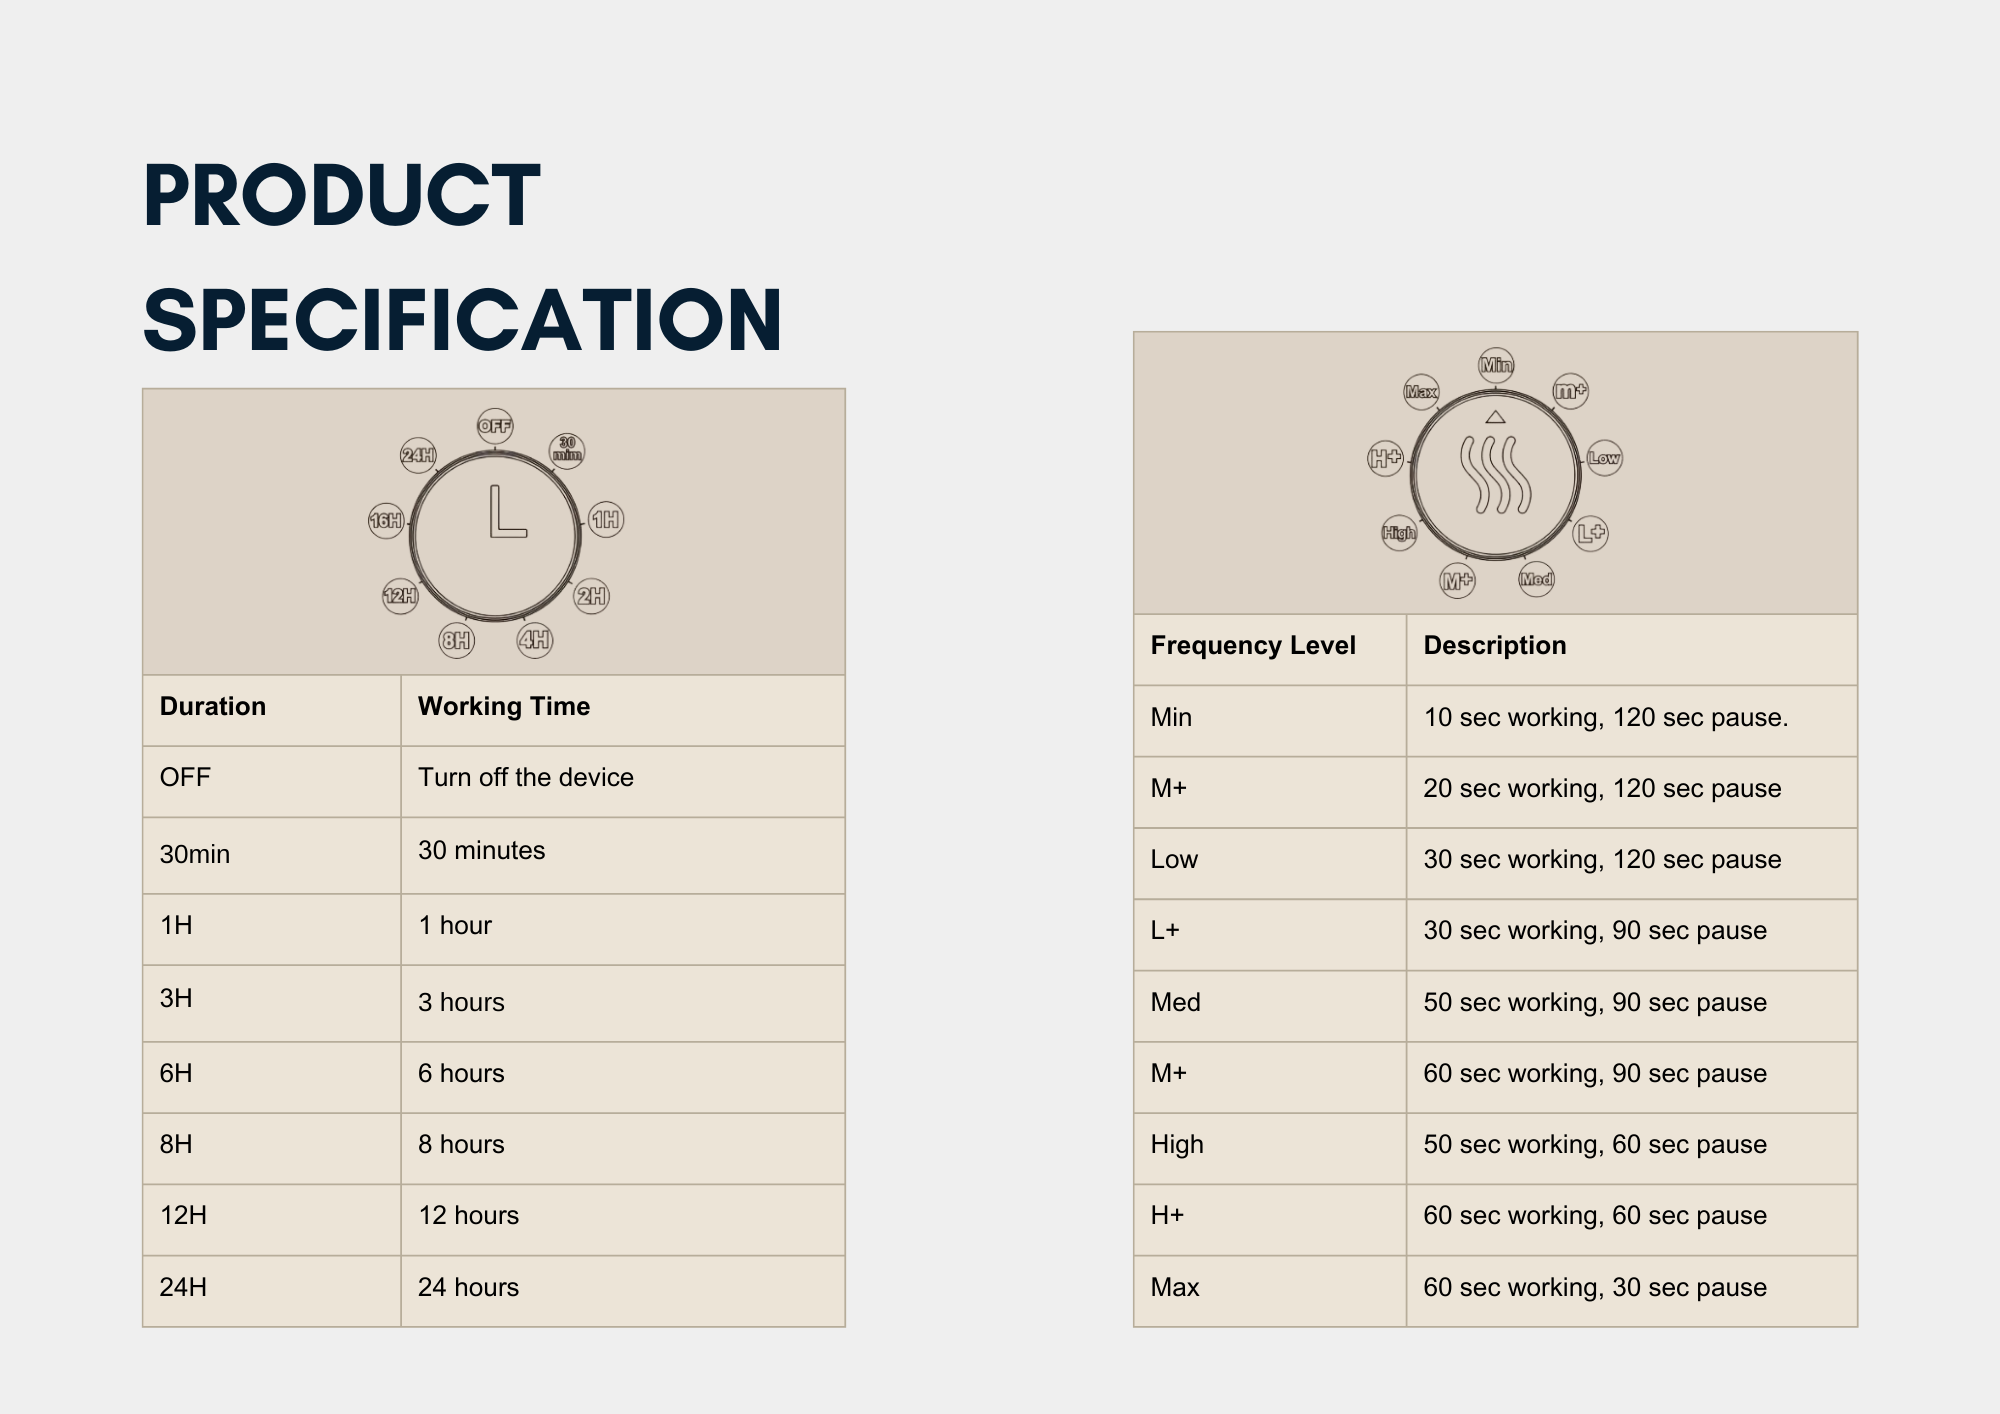
Task: Click the Product Specification heading
Action: 462,257
